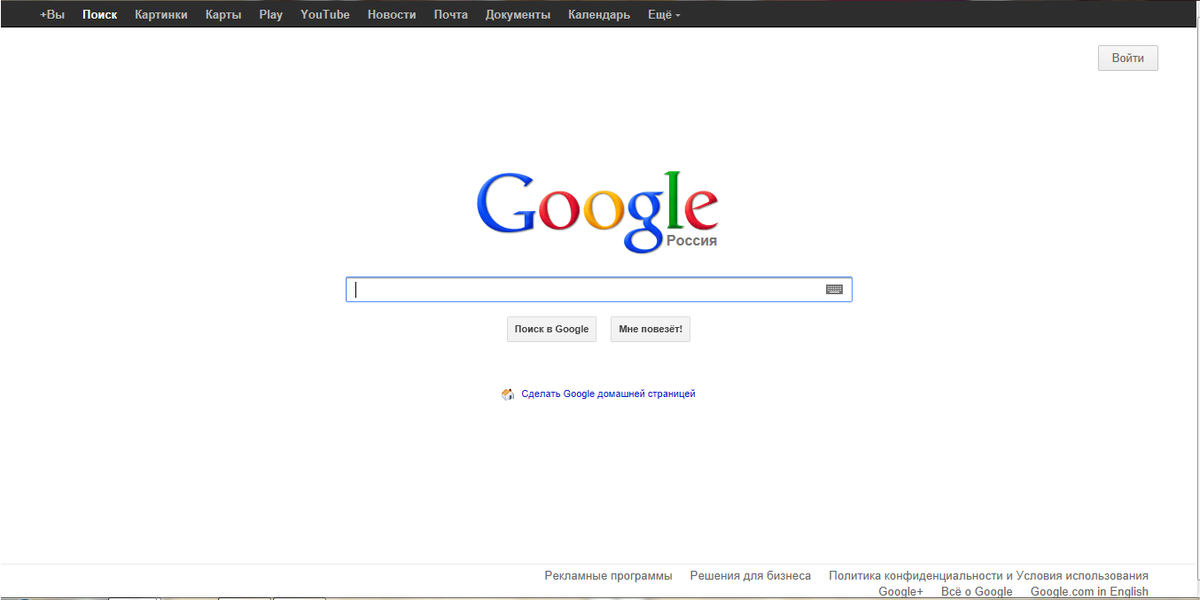
Task: Open the virtual keyboard icon in search box
Action: (834, 289)
